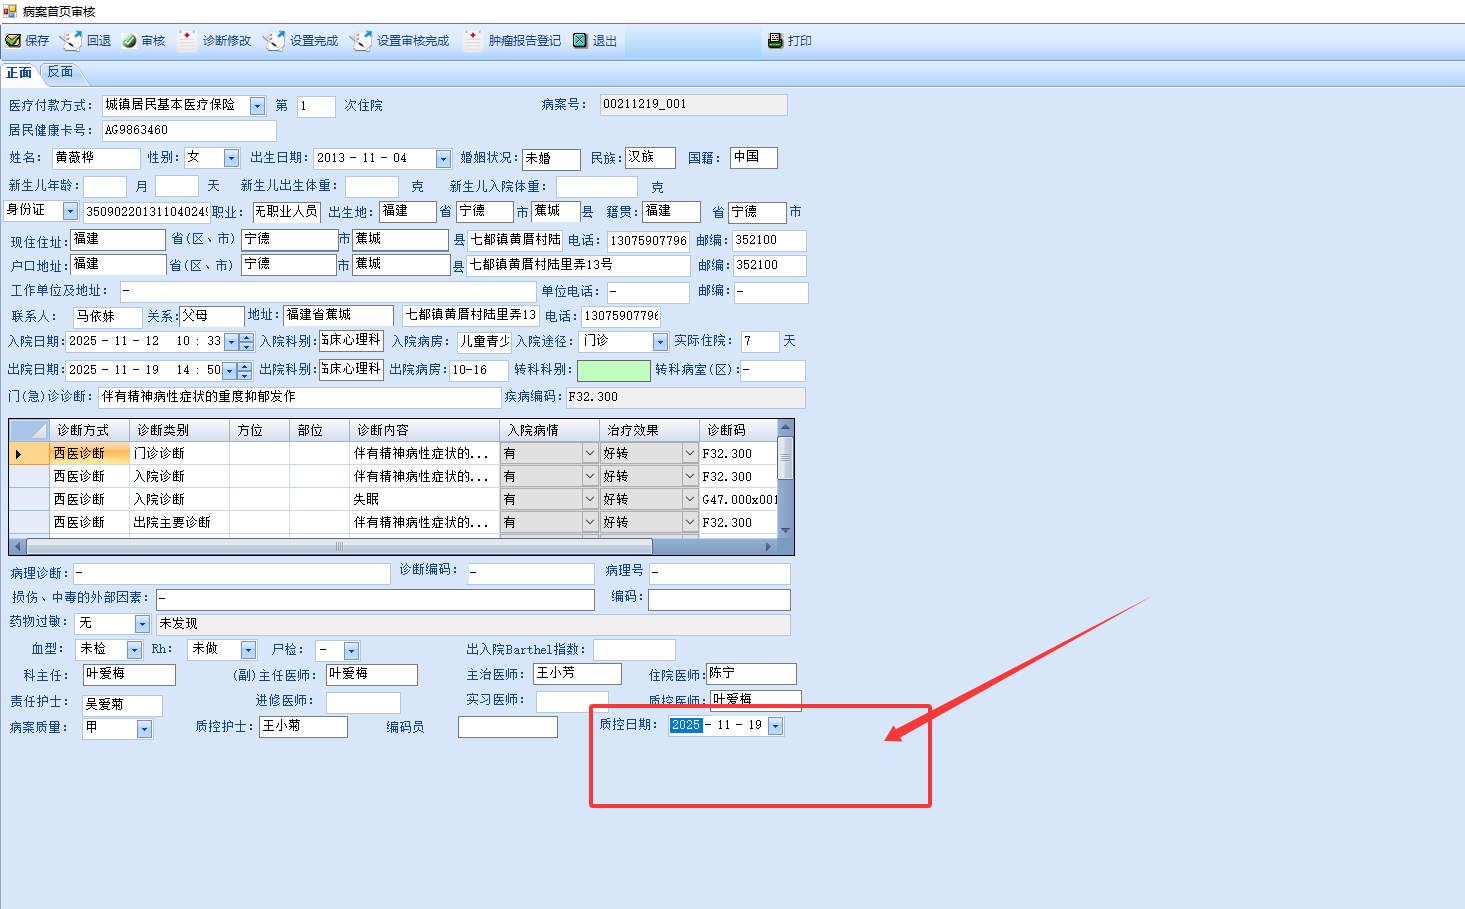1465x909 pixels.
Task: Switch to the 正面 tab
Action: point(19,72)
